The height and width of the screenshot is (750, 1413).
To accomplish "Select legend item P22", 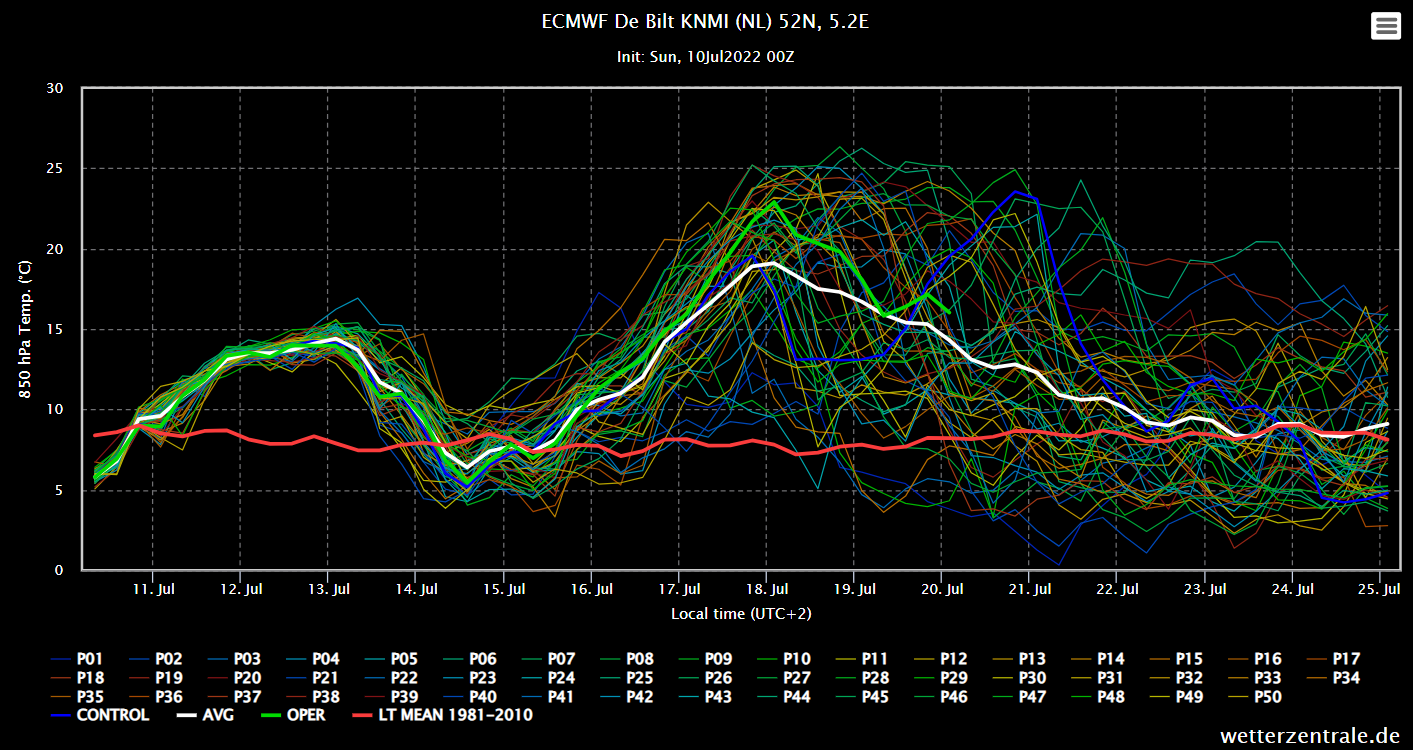I will tap(390, 678).
